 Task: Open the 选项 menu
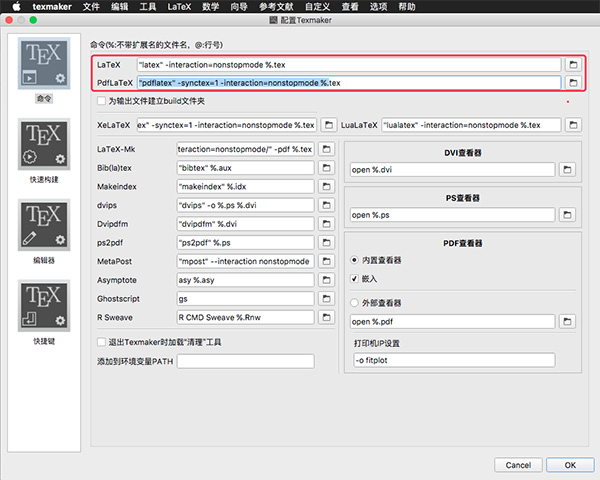tap(378, 7)
